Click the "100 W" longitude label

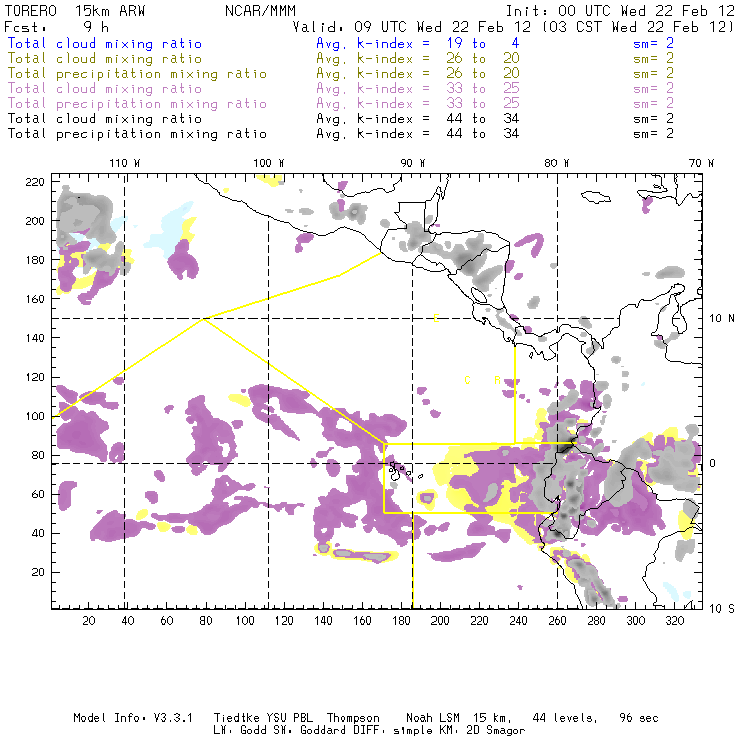[x=269, y=163]
